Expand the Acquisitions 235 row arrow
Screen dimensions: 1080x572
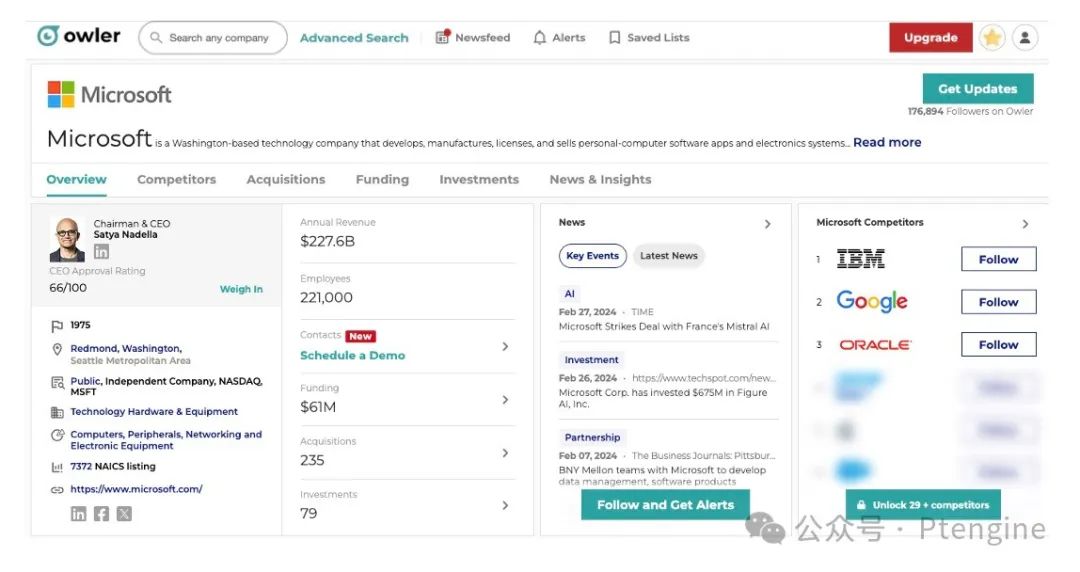[505, 453]
